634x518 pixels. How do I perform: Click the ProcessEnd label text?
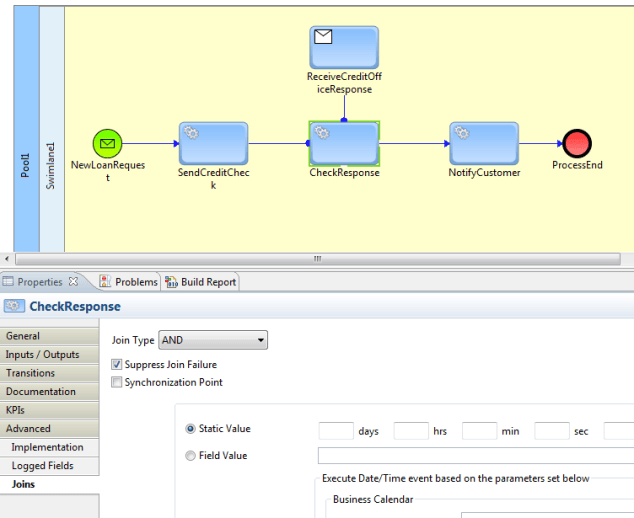(x=577, y=165)
